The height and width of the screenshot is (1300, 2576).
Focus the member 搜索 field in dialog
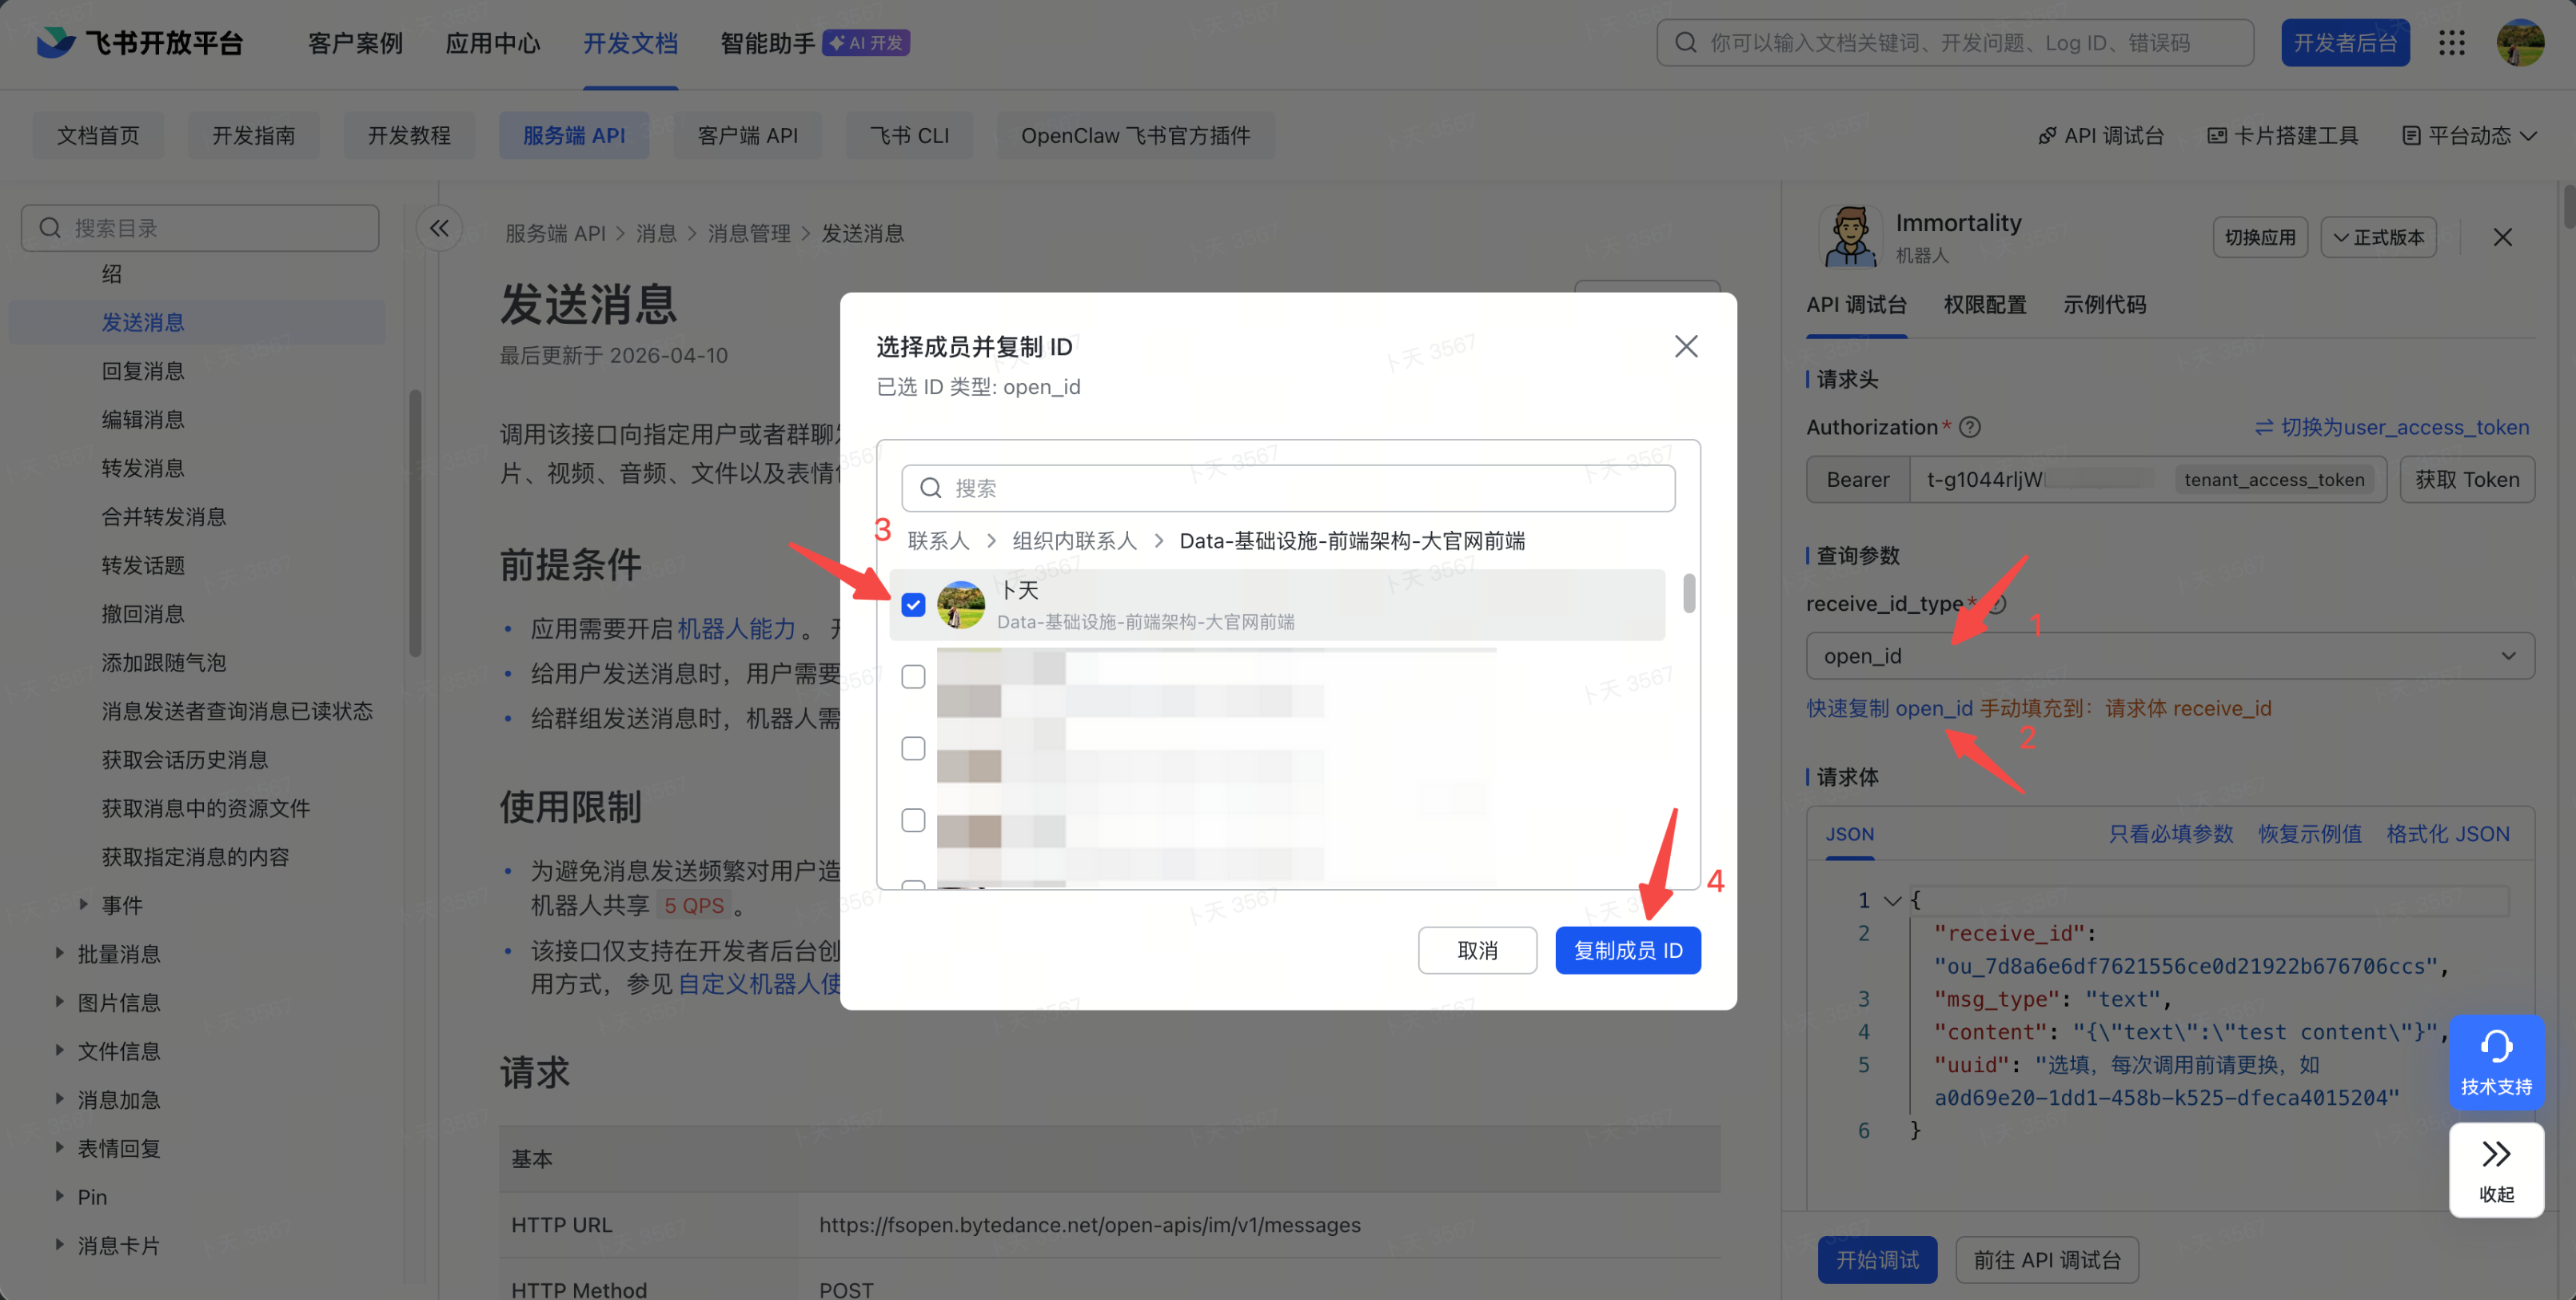(x=1288, y=488)
